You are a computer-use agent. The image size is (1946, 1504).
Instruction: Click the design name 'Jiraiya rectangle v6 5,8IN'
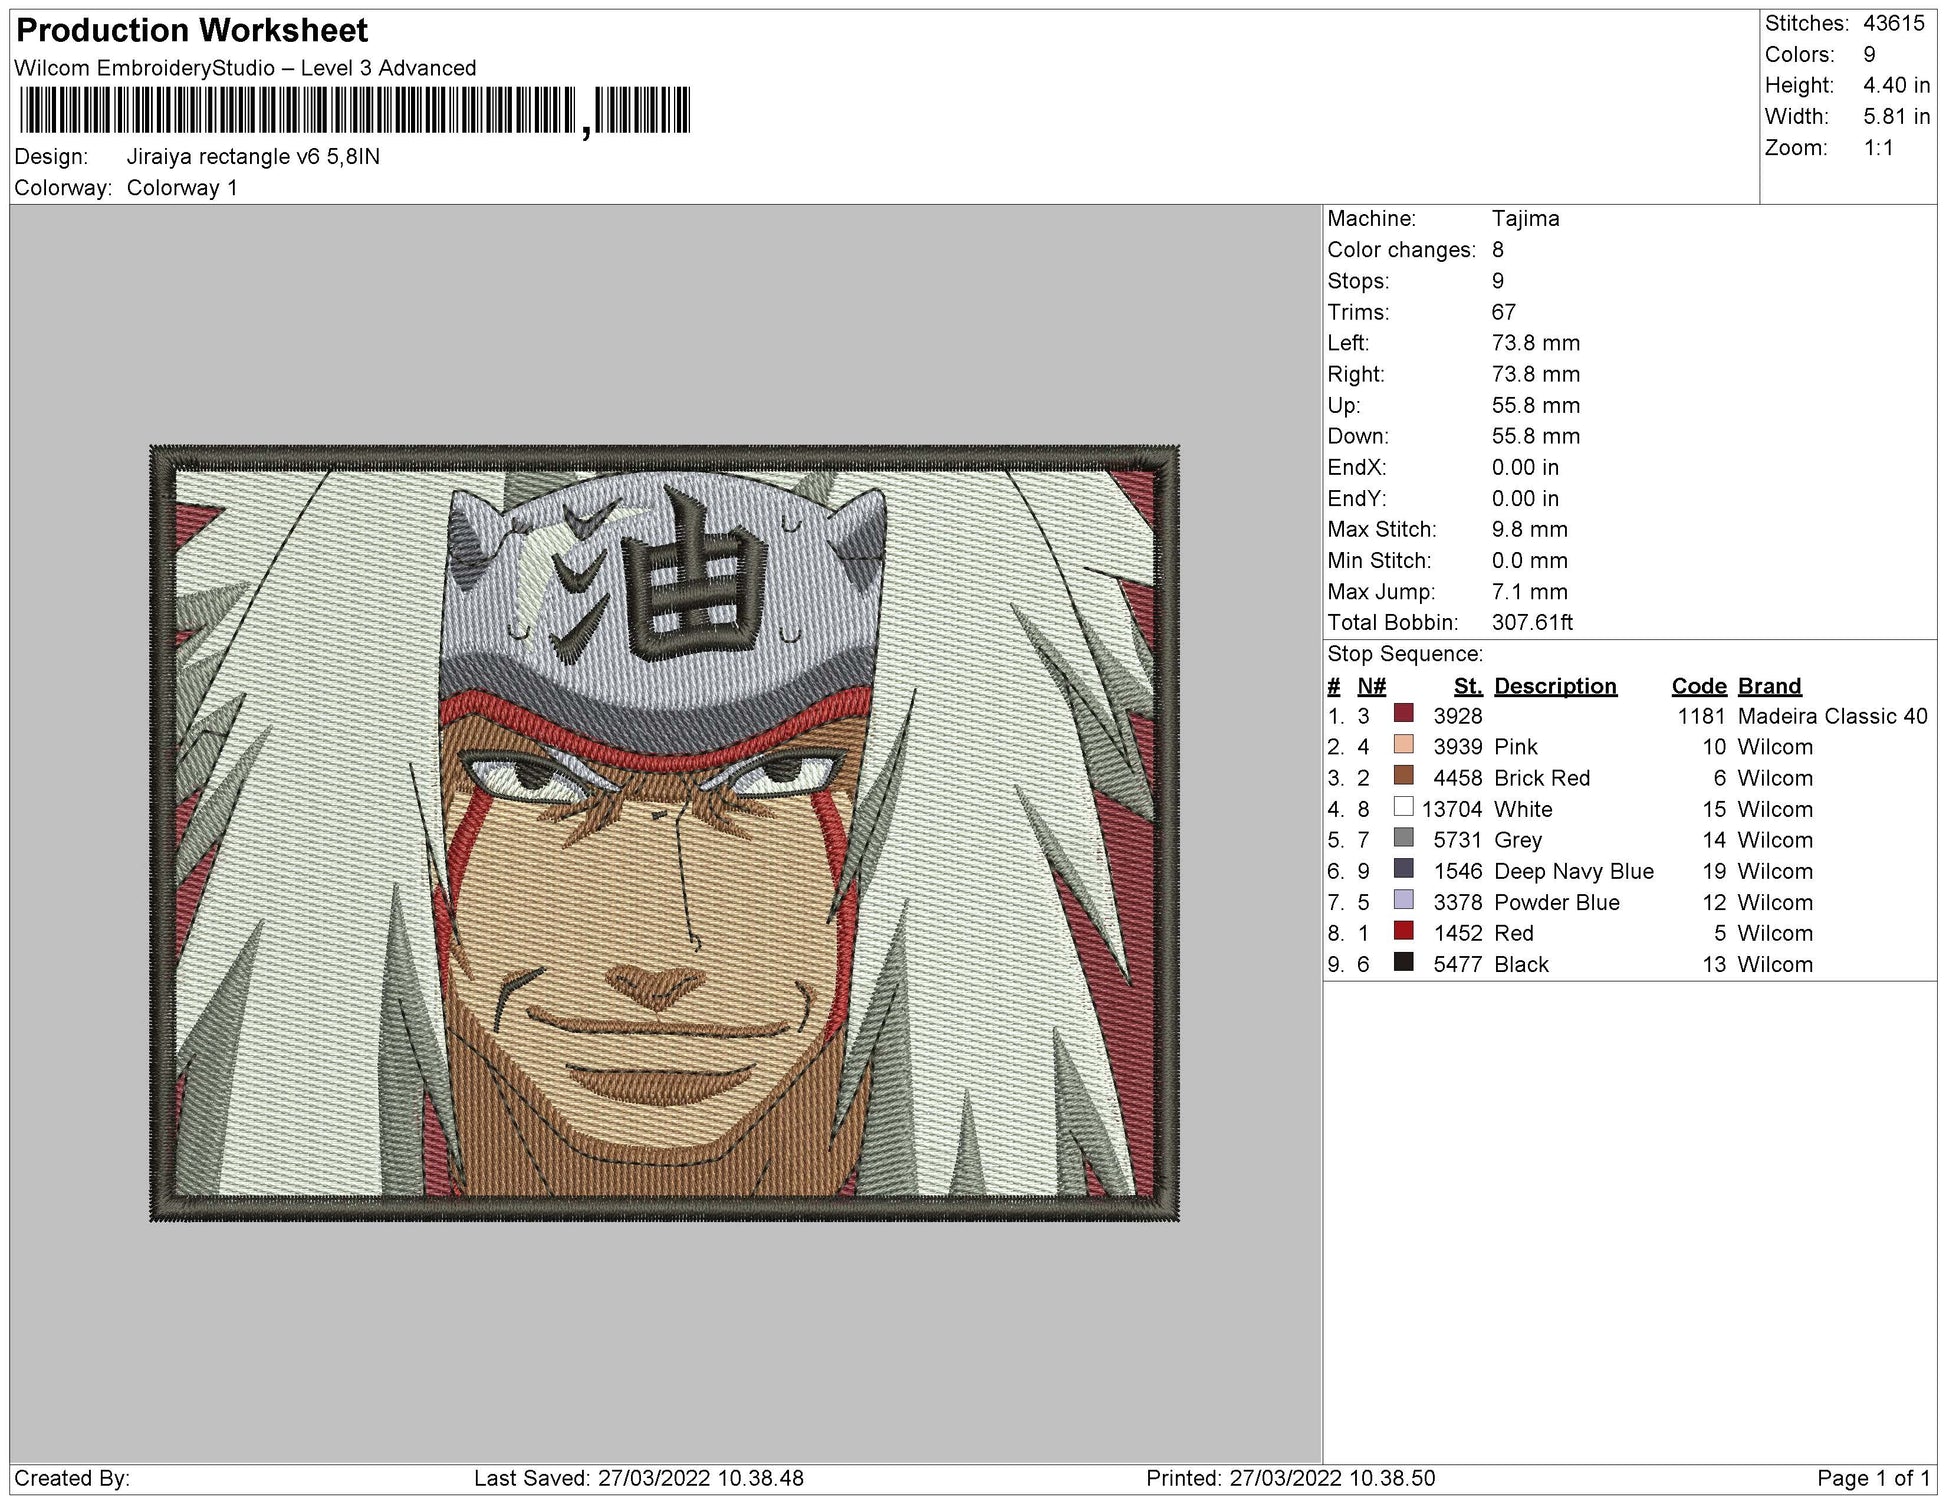tap(253, 157)
